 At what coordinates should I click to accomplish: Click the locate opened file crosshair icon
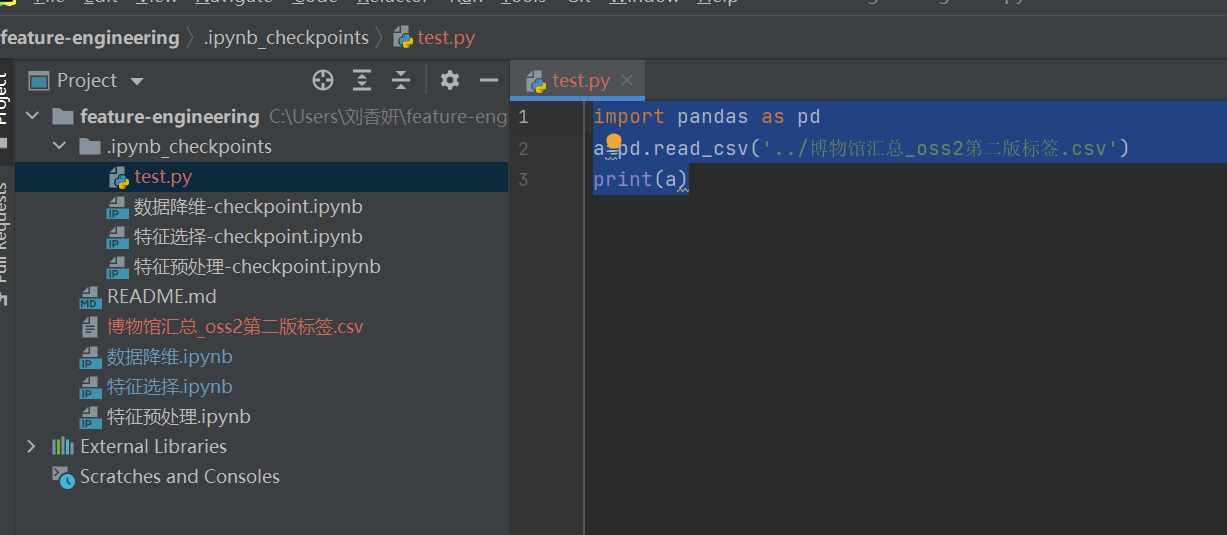322,81
